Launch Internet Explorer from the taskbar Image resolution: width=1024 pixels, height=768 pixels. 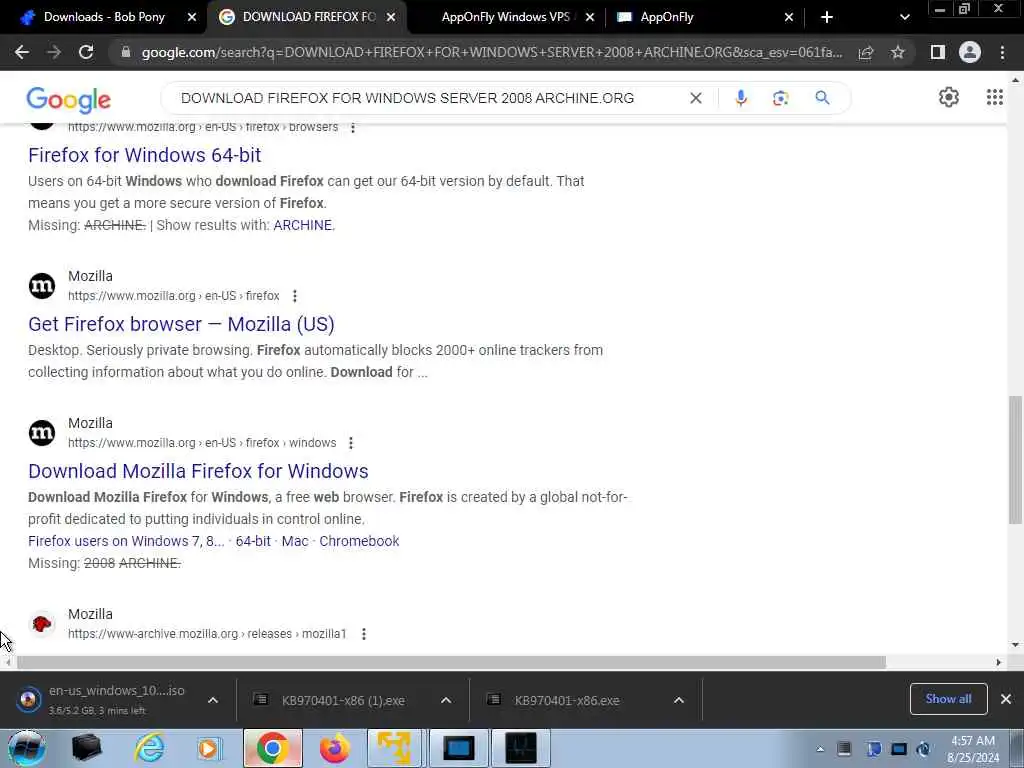[x=149, y=748]
